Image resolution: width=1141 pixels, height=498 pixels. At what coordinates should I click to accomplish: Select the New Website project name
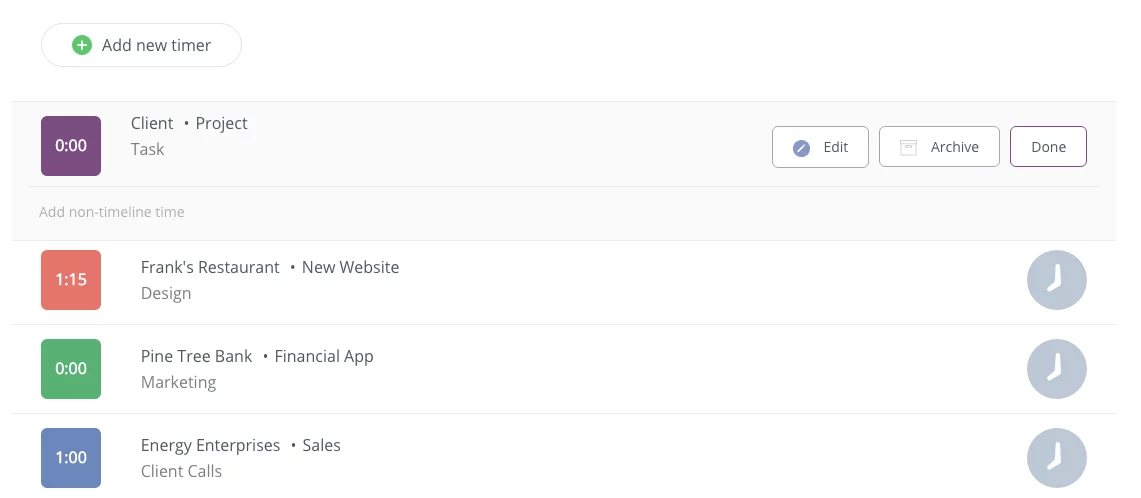point(350,268)
